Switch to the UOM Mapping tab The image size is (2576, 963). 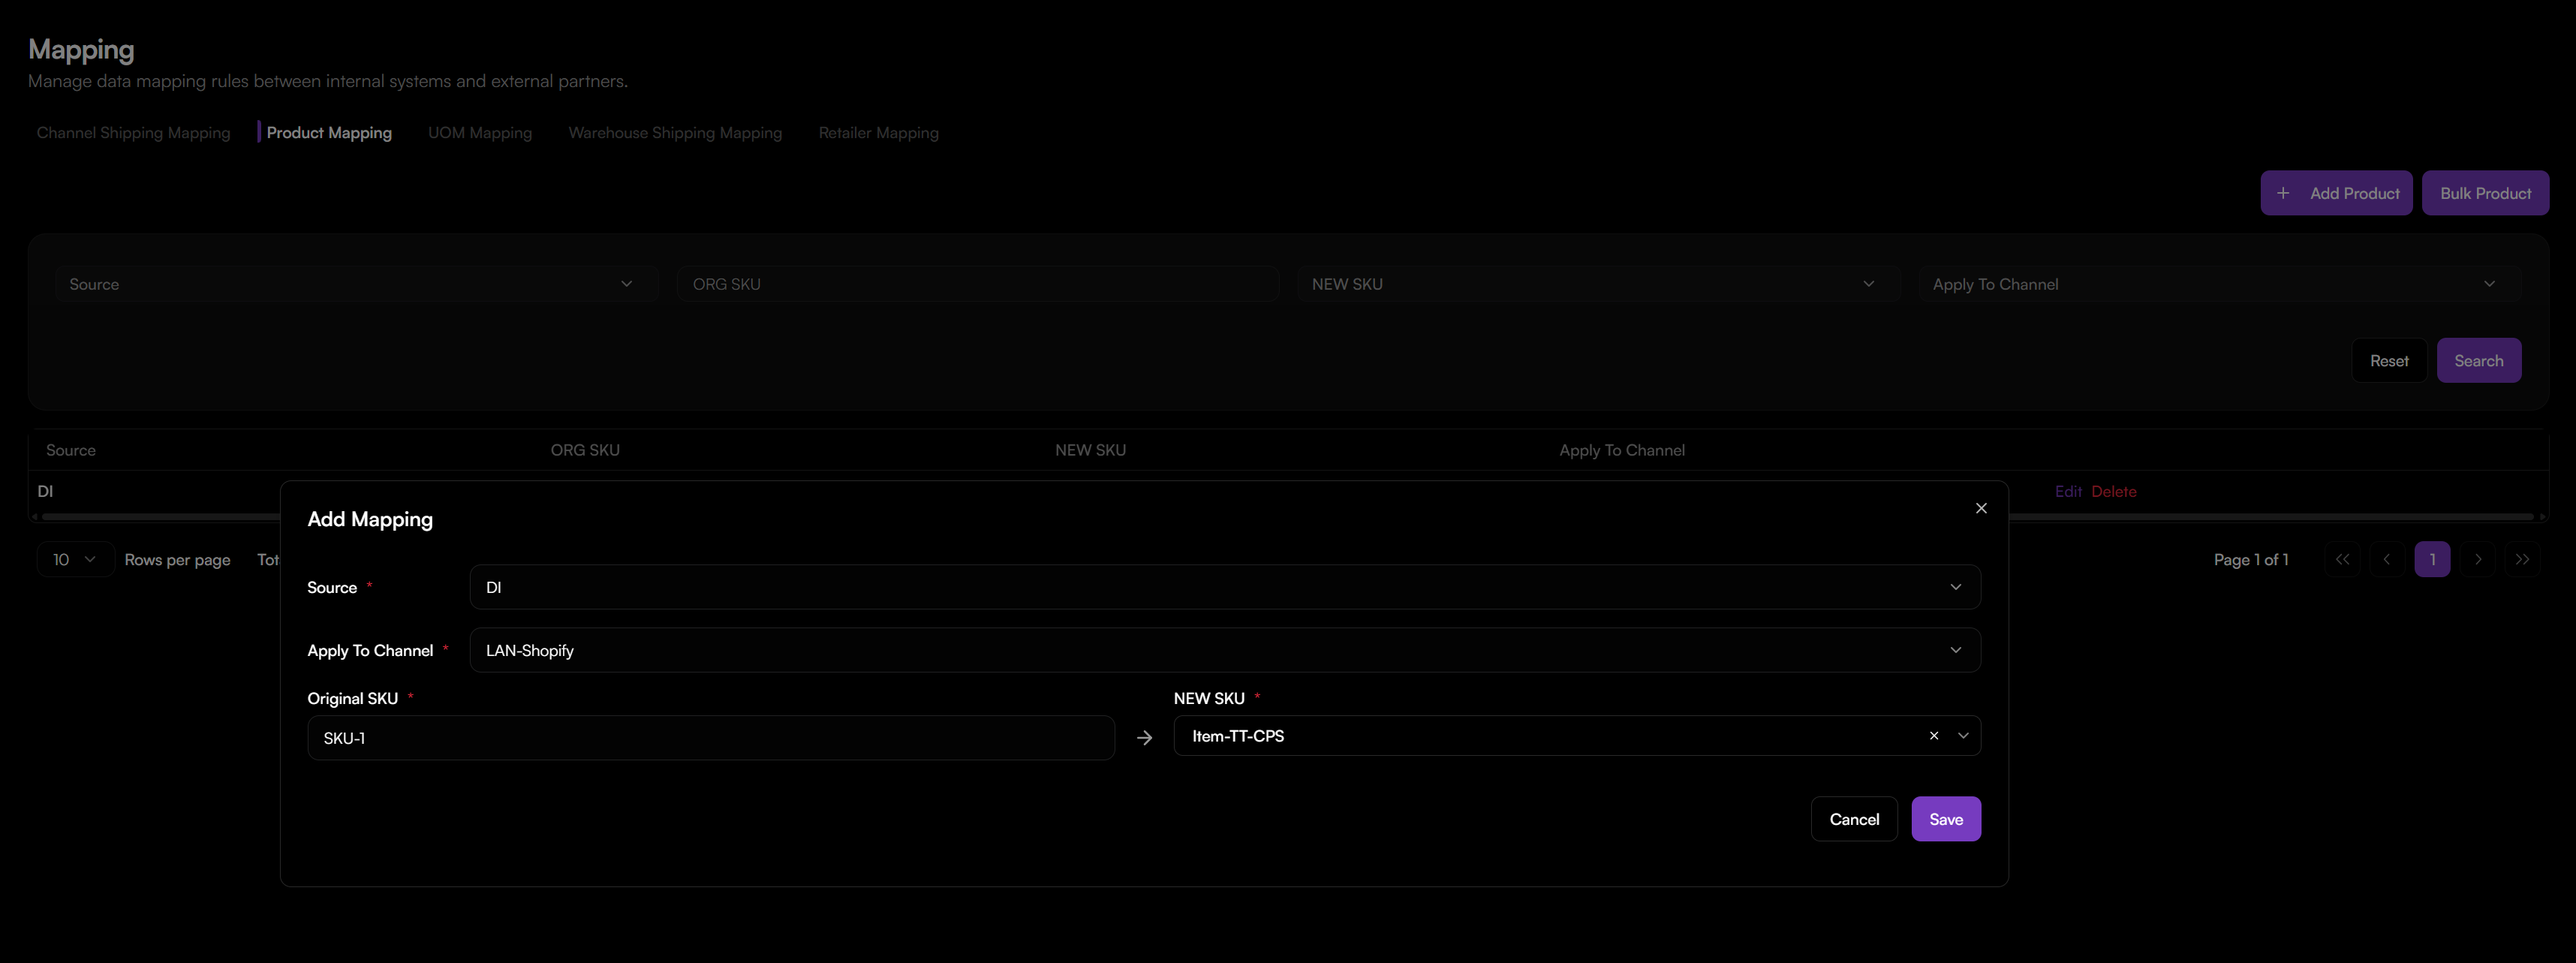tap(479, 133)
